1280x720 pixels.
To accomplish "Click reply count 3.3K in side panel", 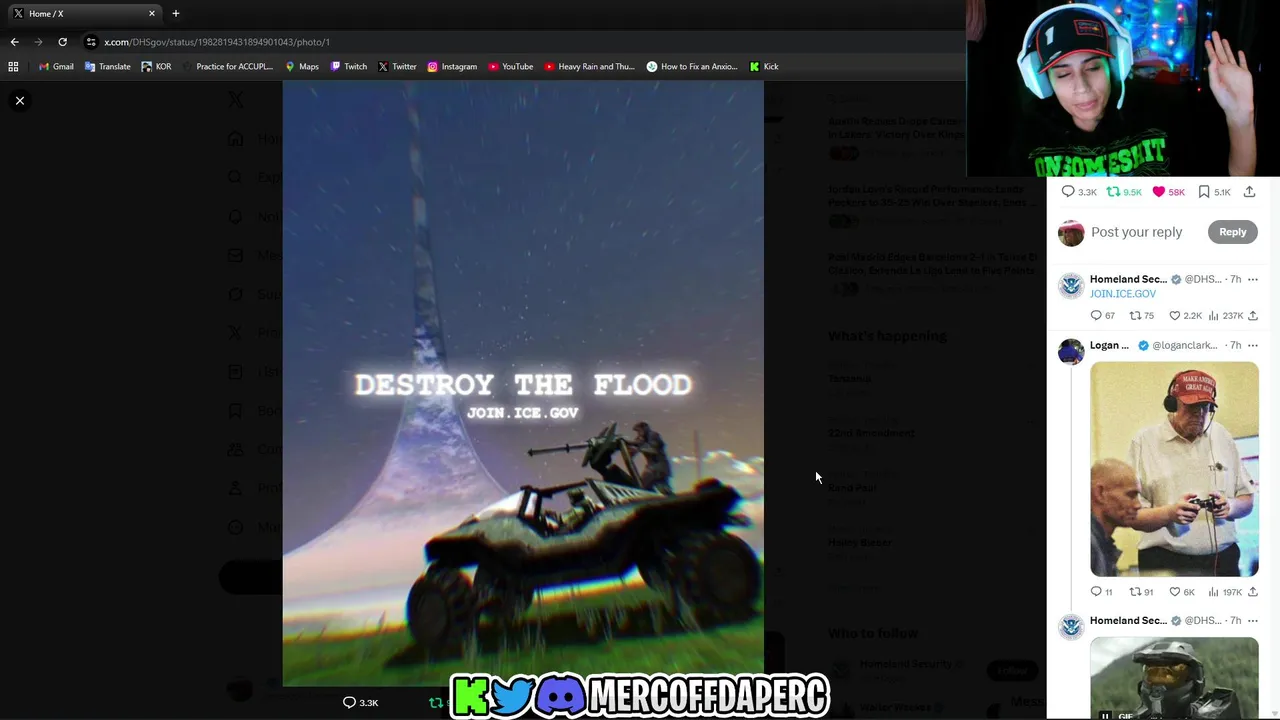I will point(1079,192).
